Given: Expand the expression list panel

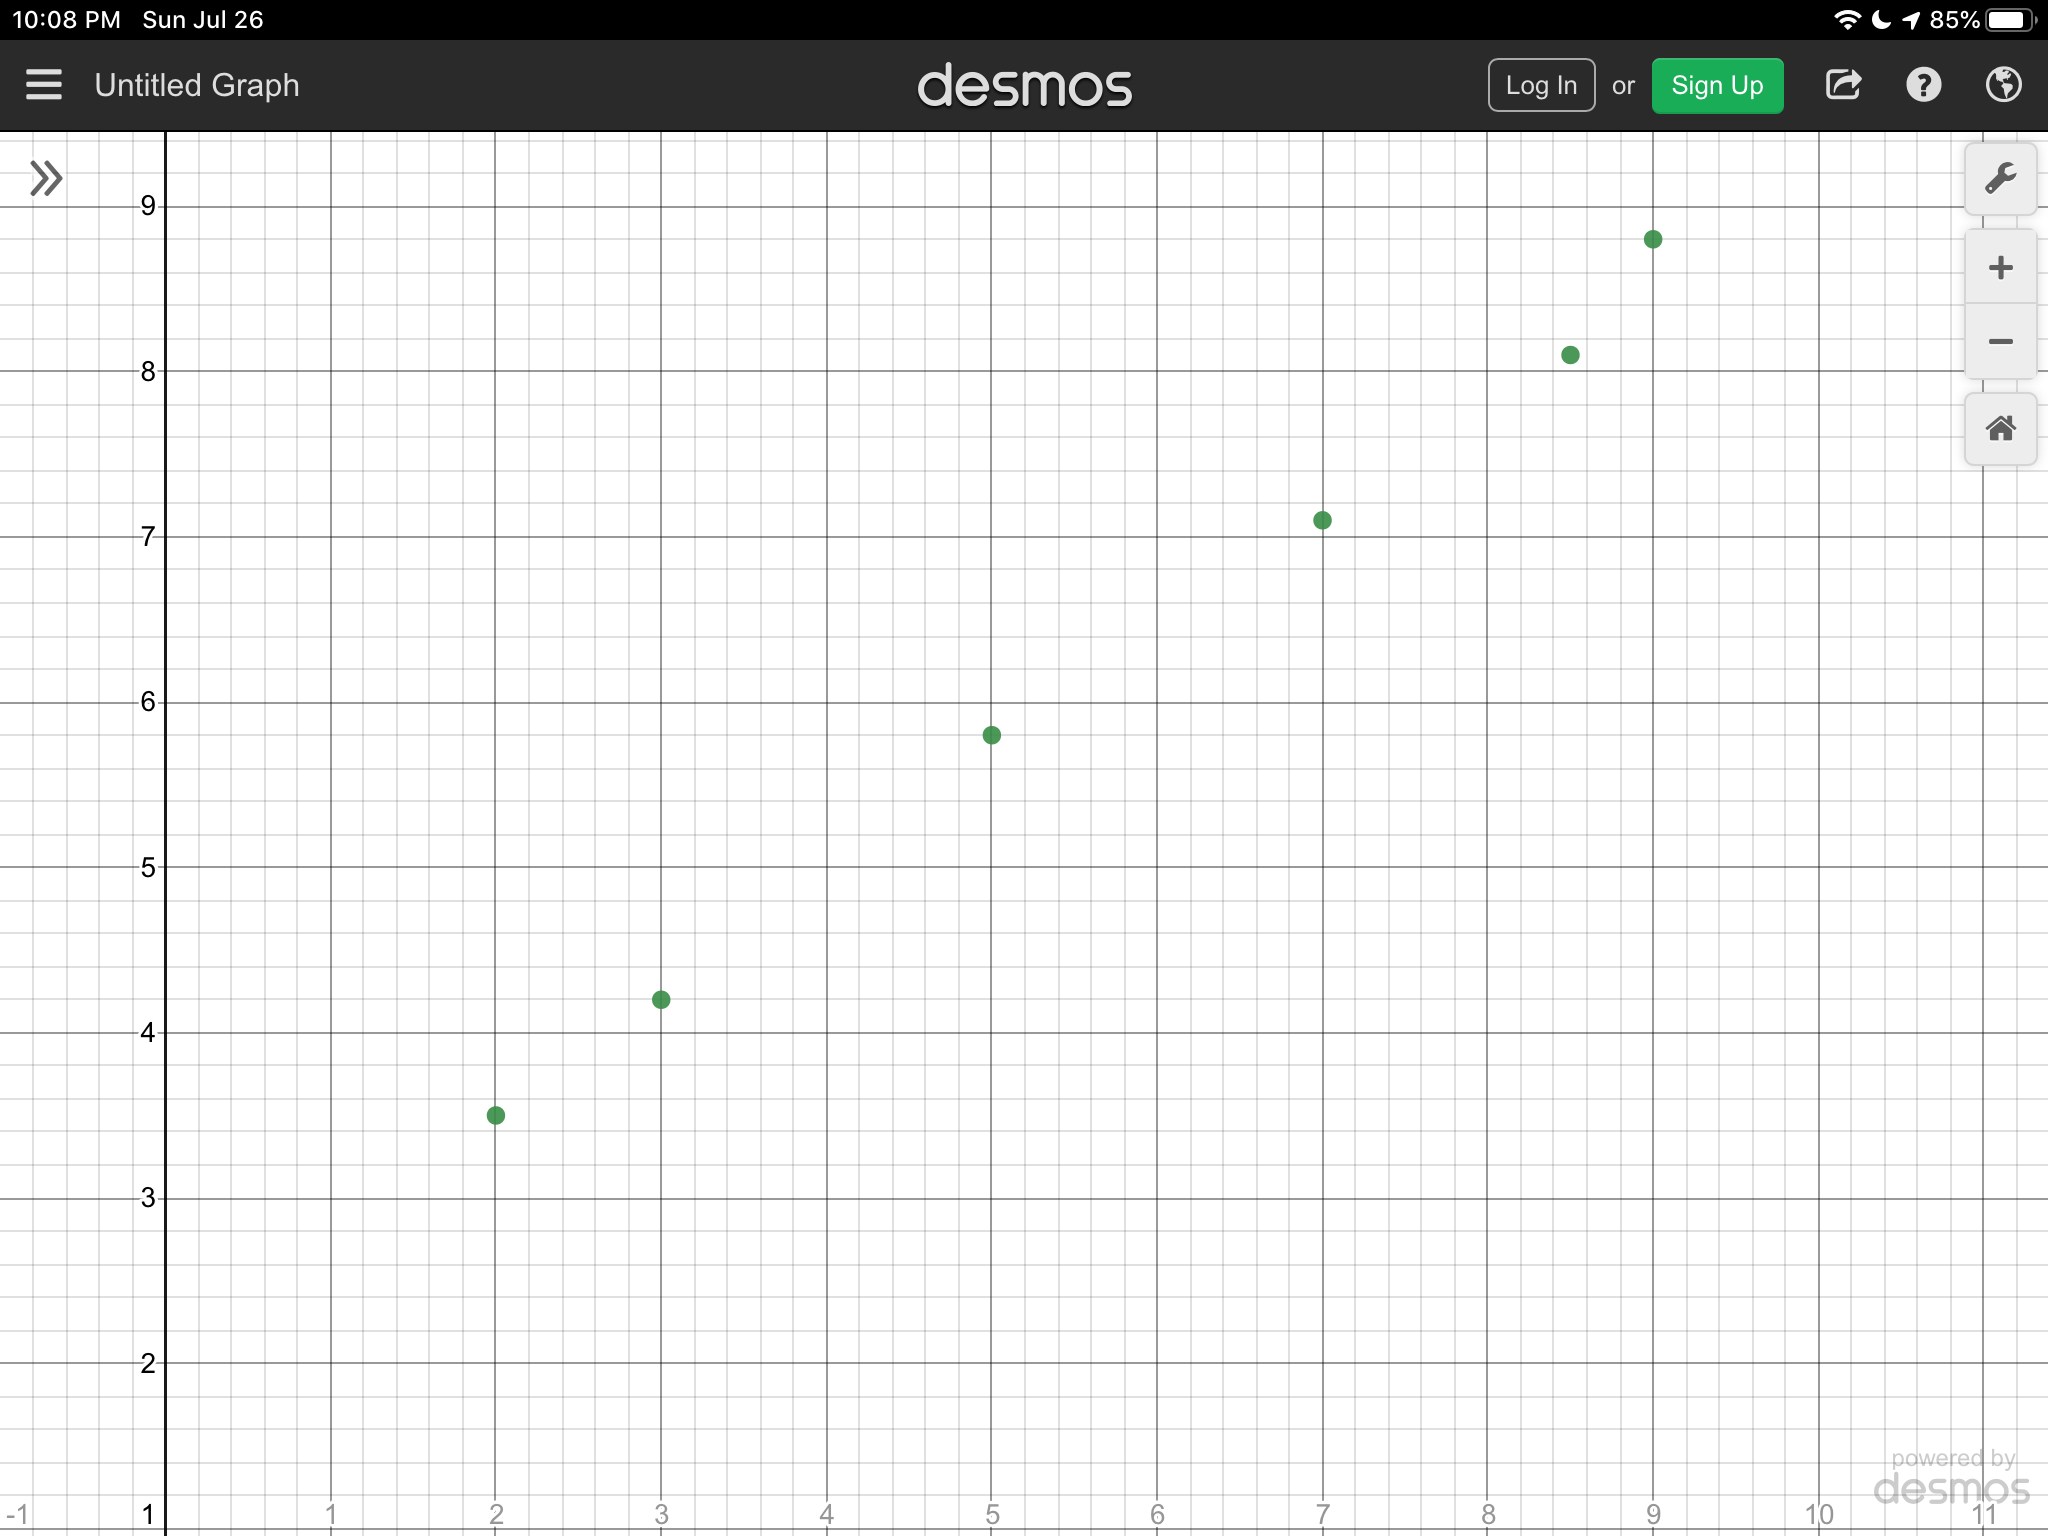Looking at the screenshot, I should [46, 178].
